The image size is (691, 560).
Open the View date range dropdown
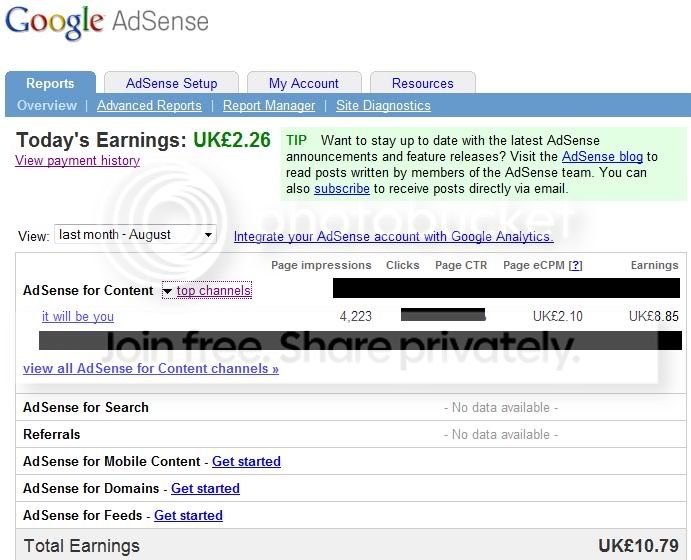[135, 234]
